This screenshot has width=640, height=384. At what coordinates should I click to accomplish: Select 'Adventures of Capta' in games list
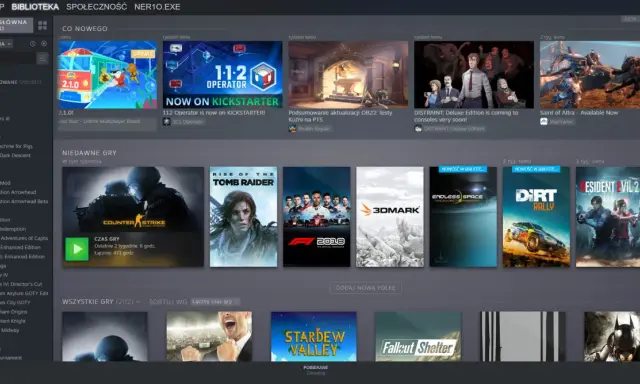[x=24, y=238]
